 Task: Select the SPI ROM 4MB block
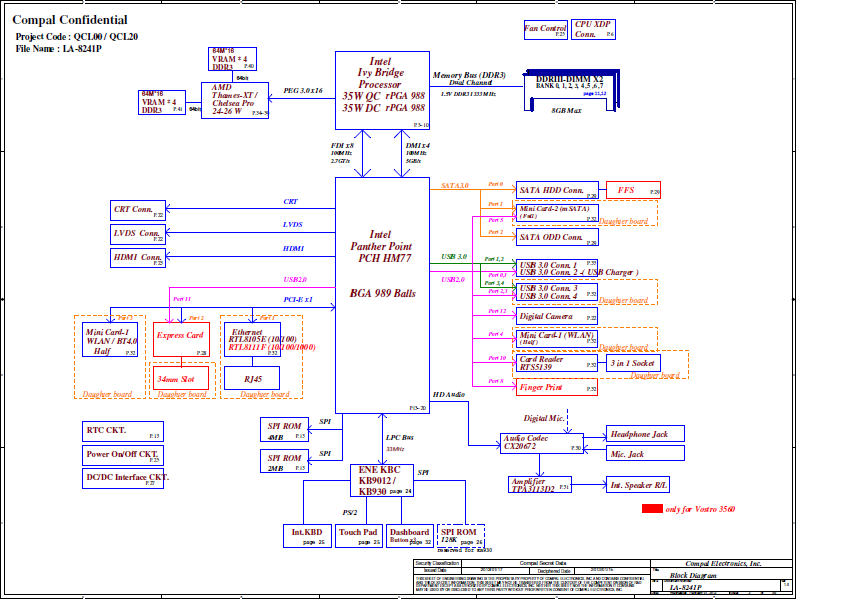(x=285, y=430)
